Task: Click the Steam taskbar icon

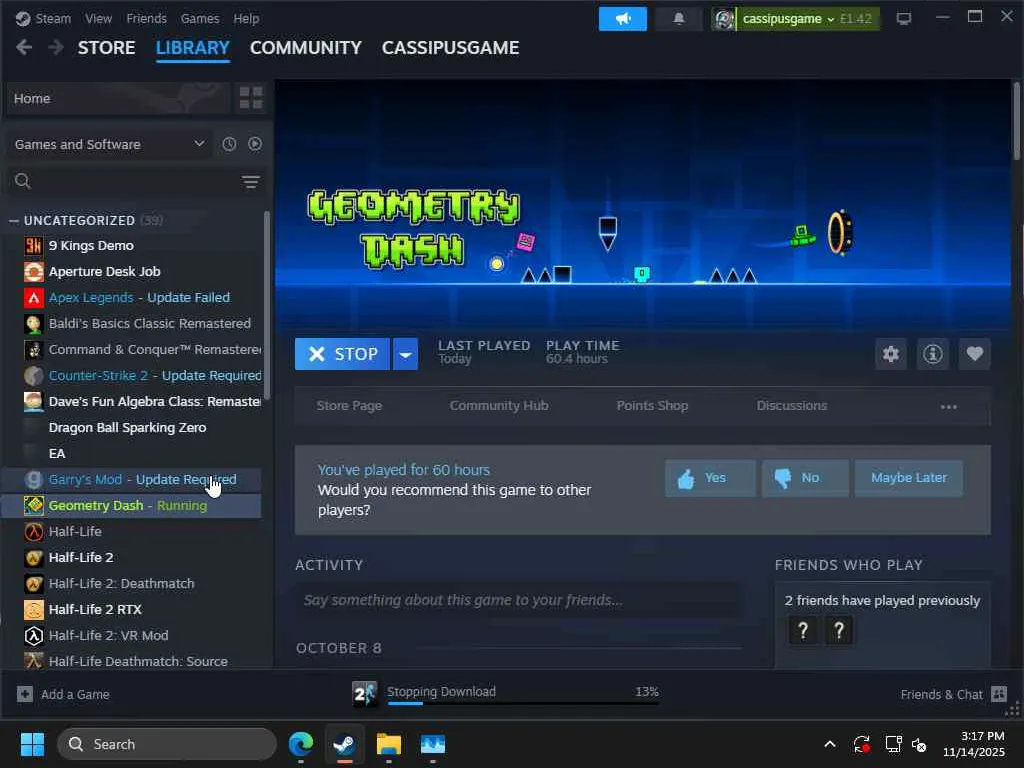Action: coord(344,744)
